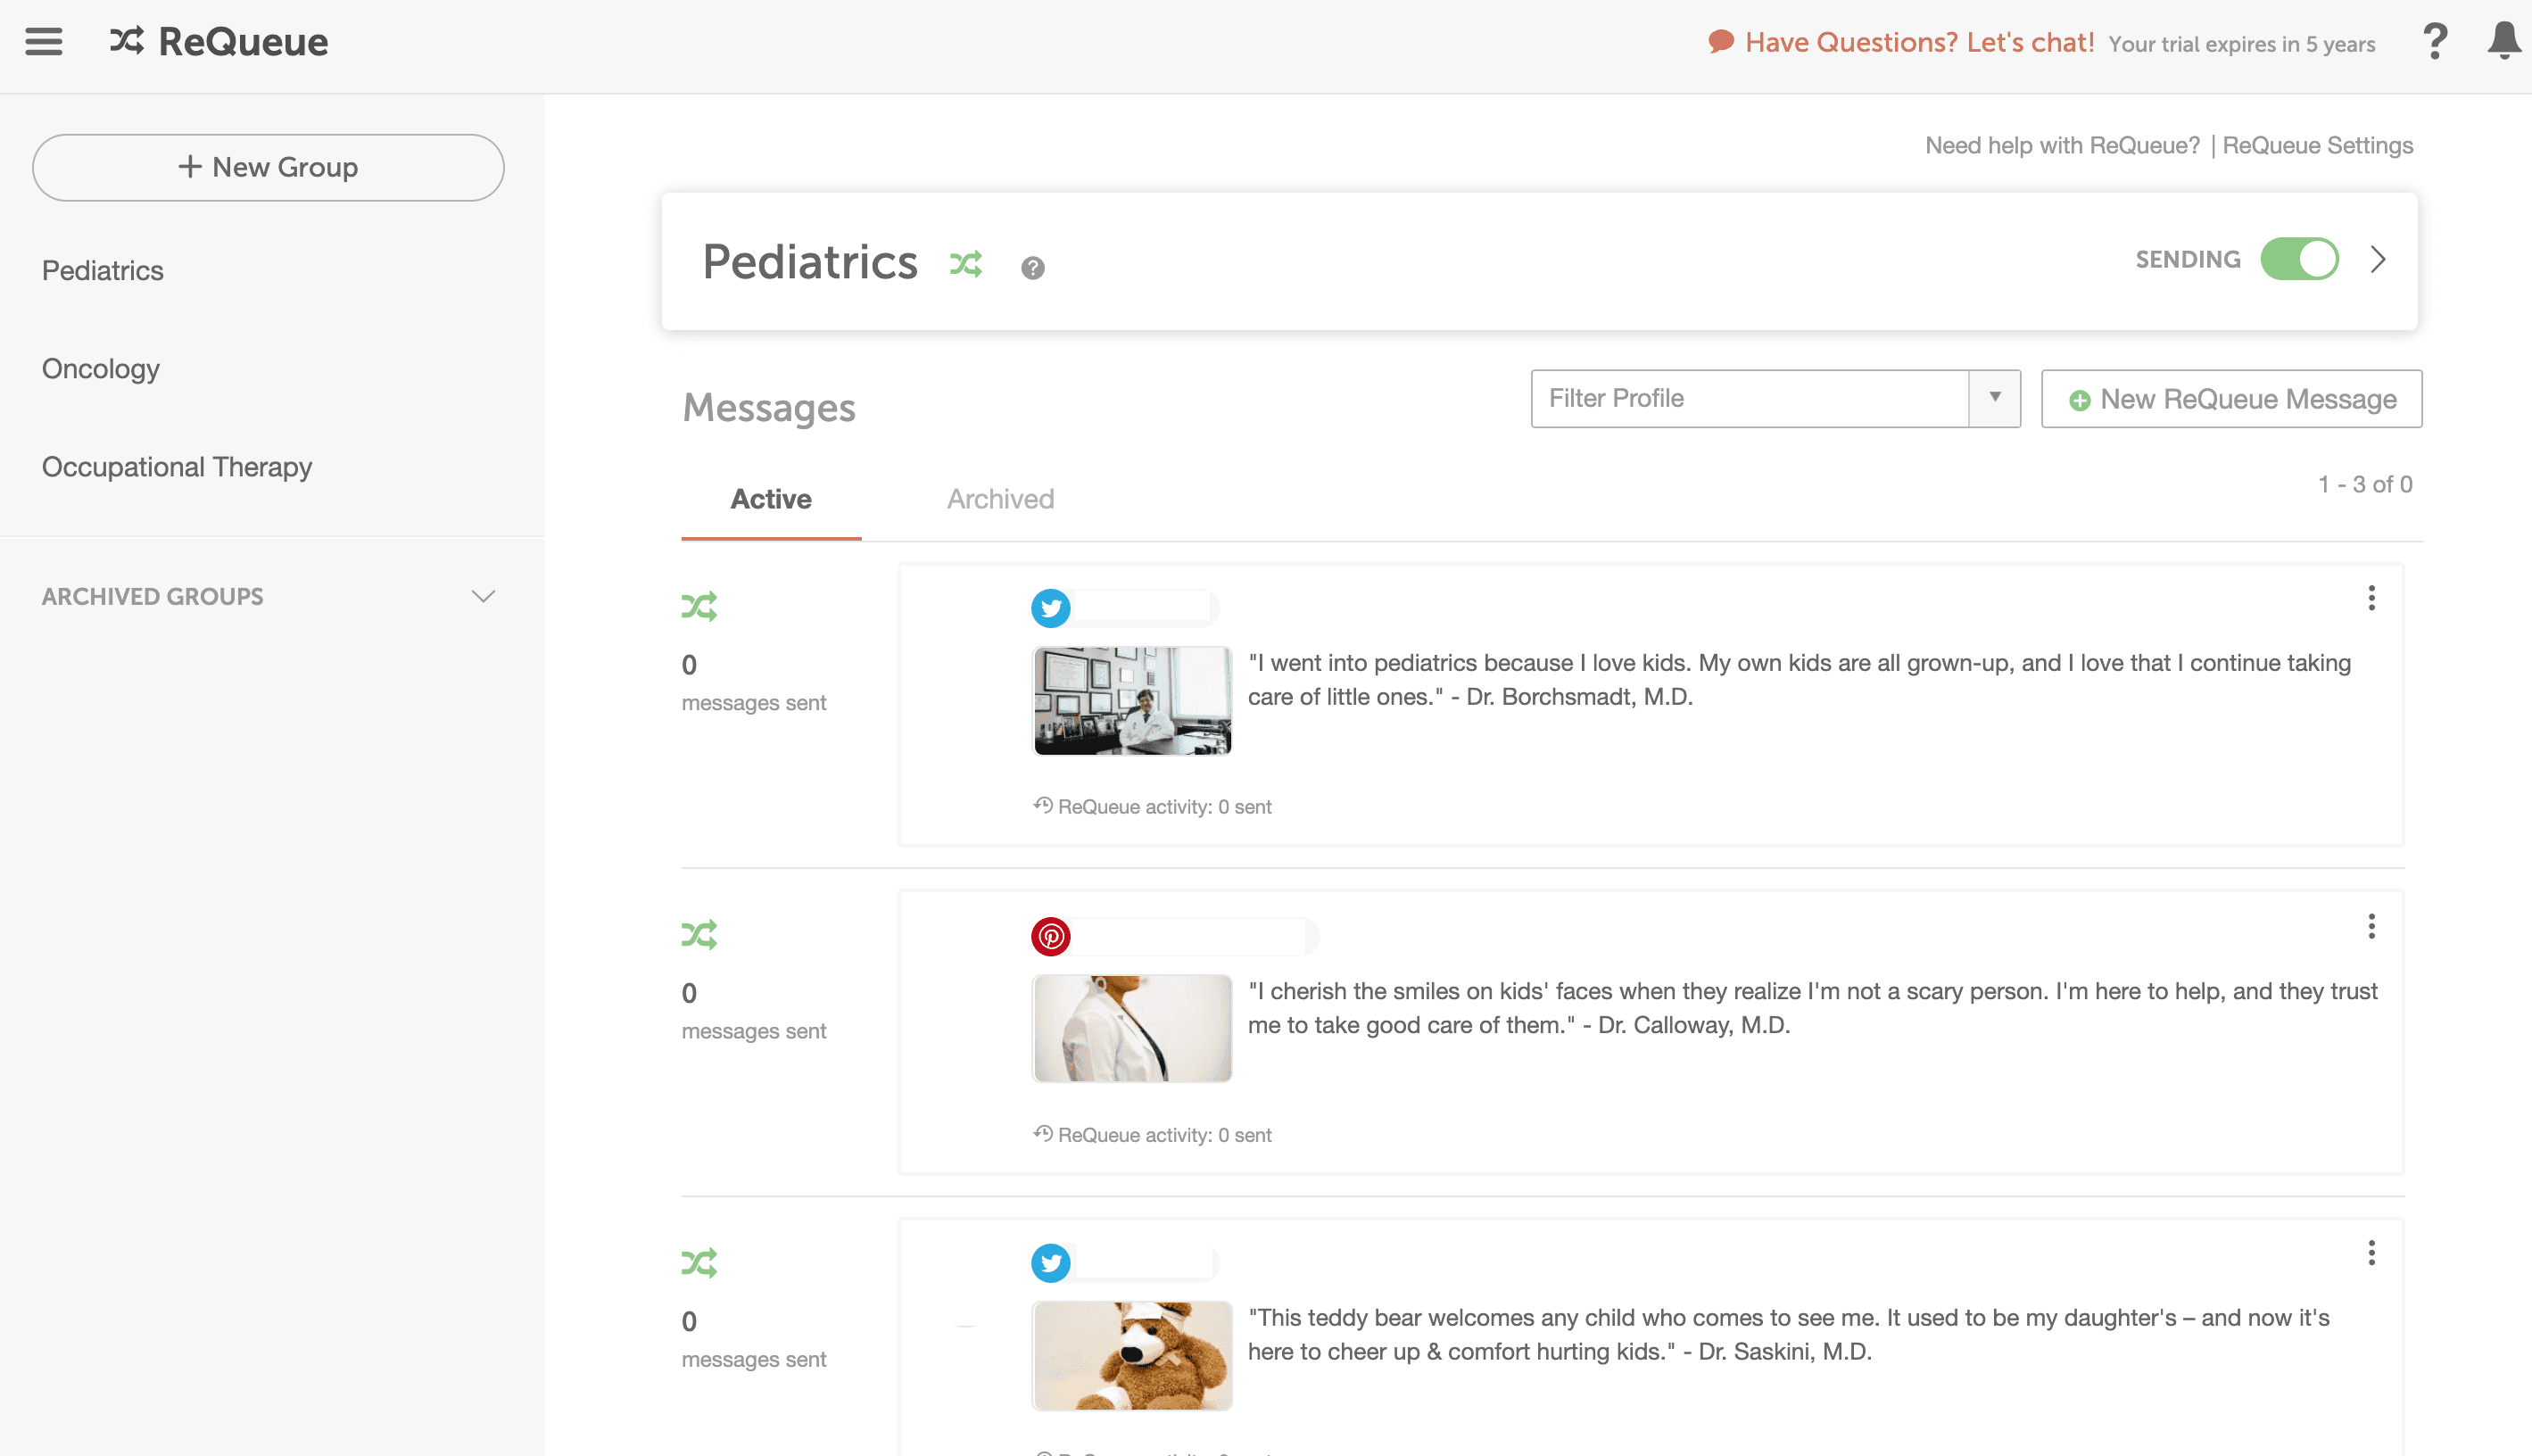Screen dimensions: 2532x1456
Task: Expand Pediatrics group details chevron
Action: click(2378, 260)
